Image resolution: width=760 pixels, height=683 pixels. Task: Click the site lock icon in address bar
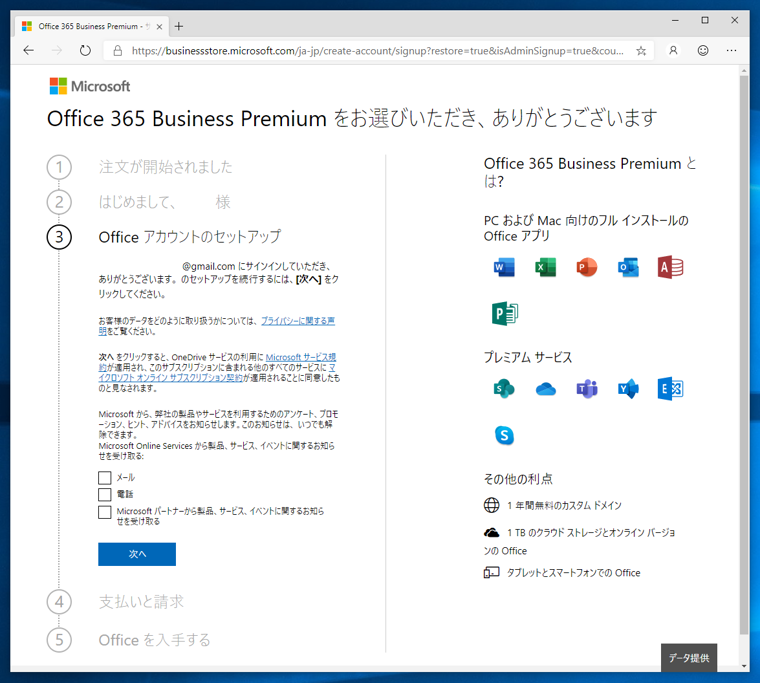click(118, 50)
